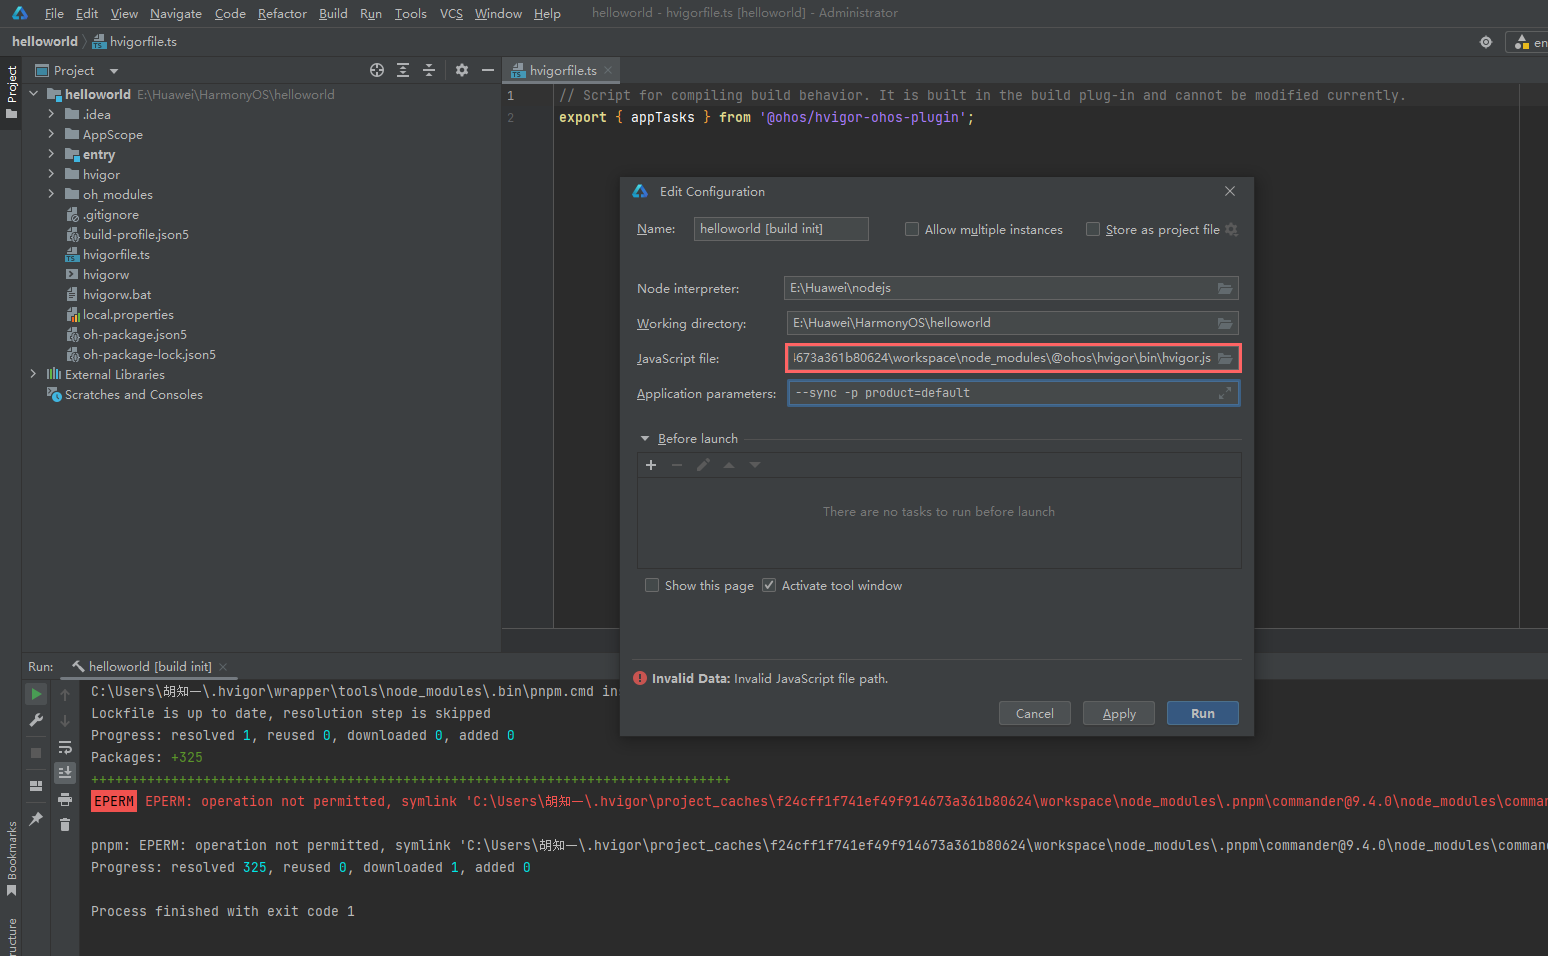
Task: Select build-profile.json5 in the project tree
Action: [x=136, y=234]
